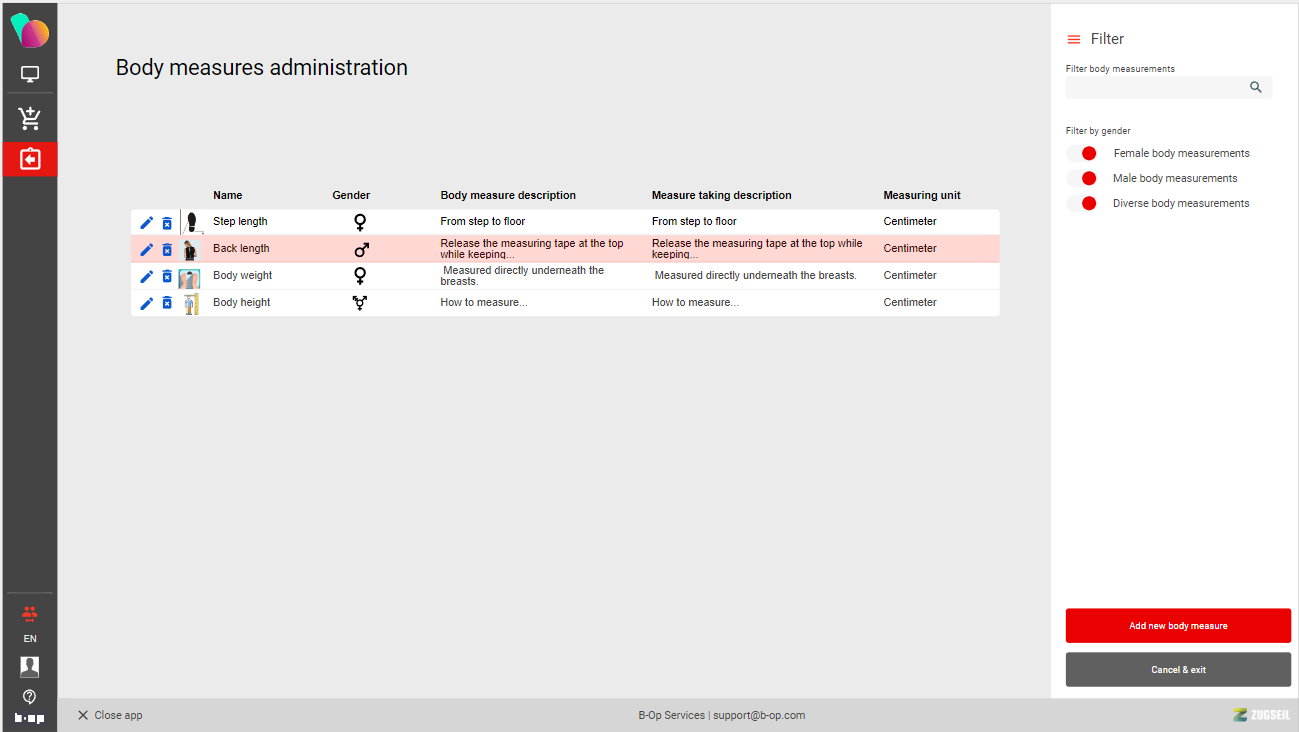Click the monitor icon in sidebar

(30, 74)
